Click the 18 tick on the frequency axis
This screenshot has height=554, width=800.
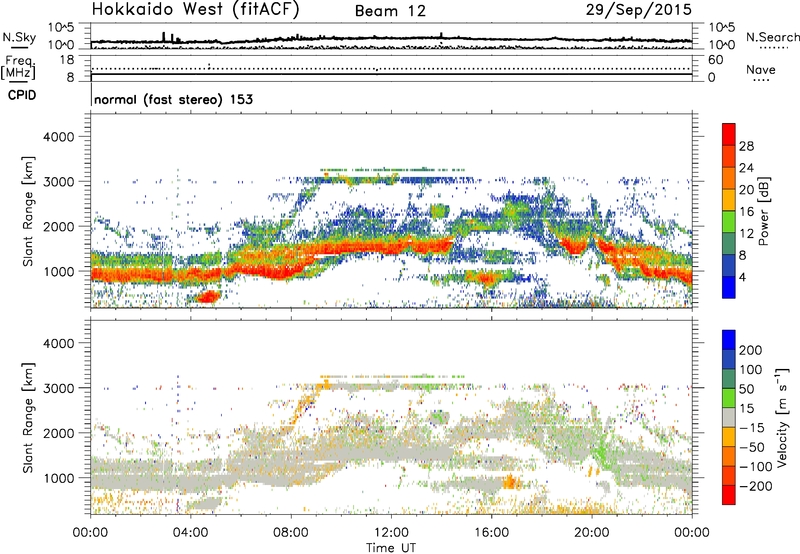pyautogui.click(x=67, y=60)
